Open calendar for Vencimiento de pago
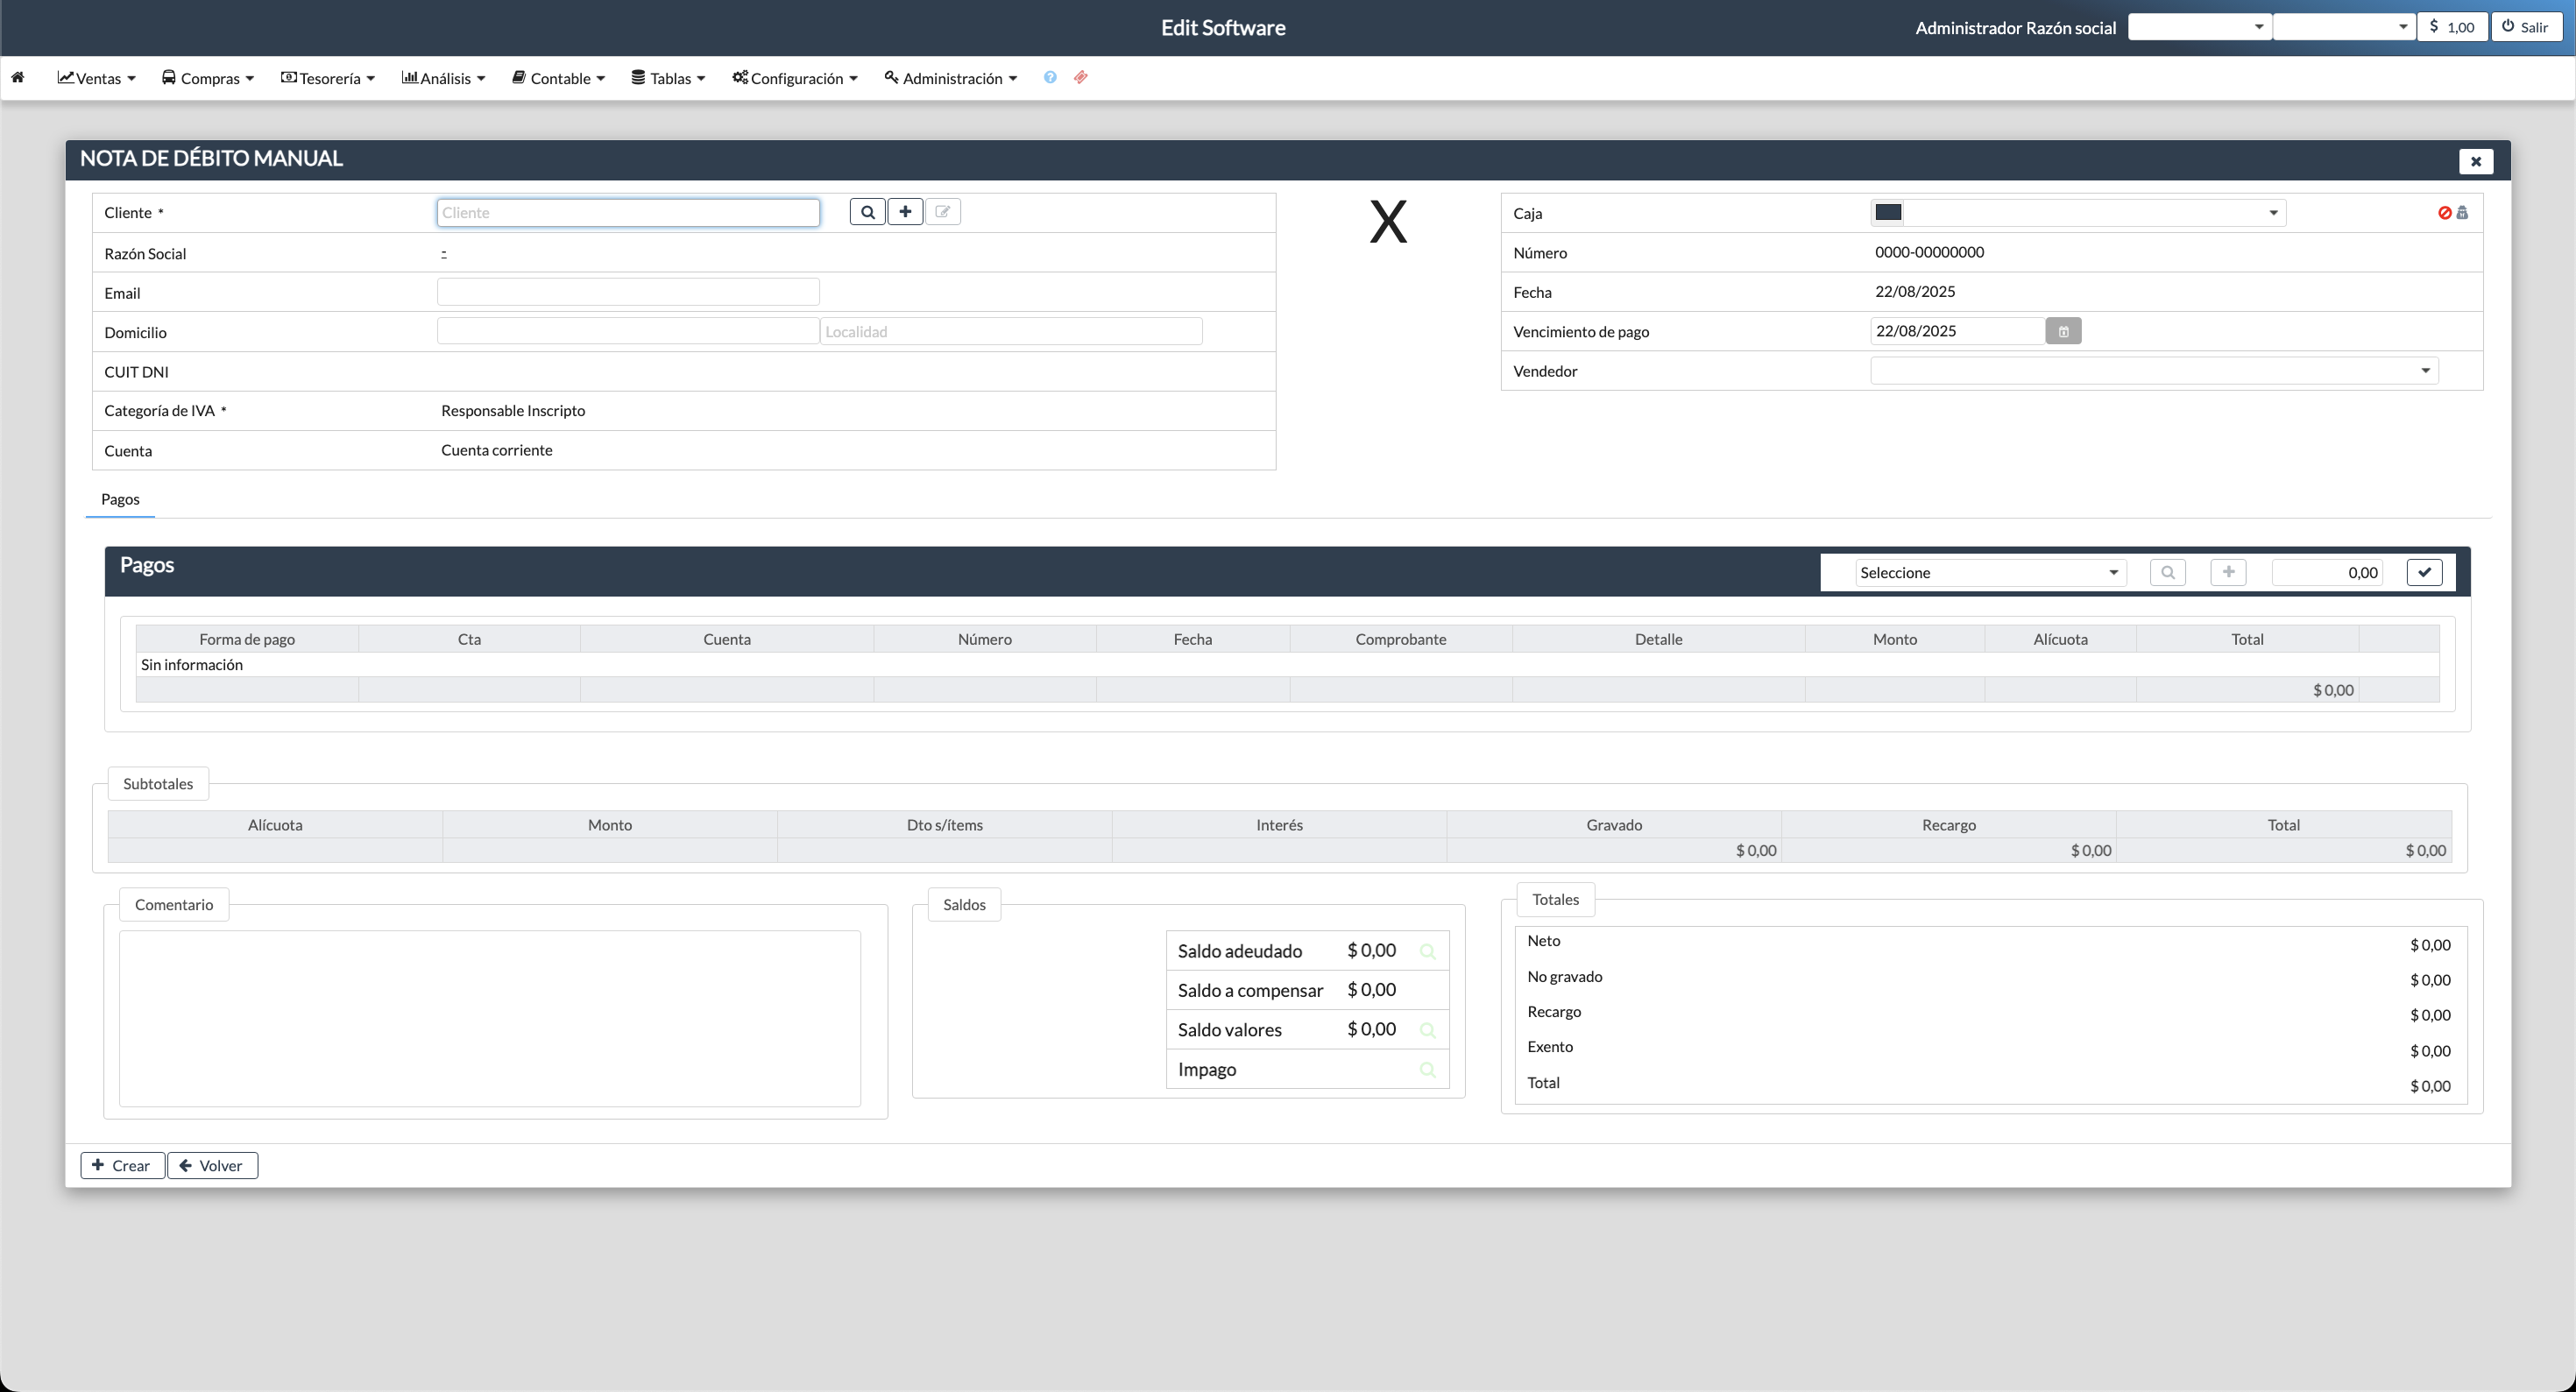The width and height of the screenshot is (2576, 1392). [2062, 331]
